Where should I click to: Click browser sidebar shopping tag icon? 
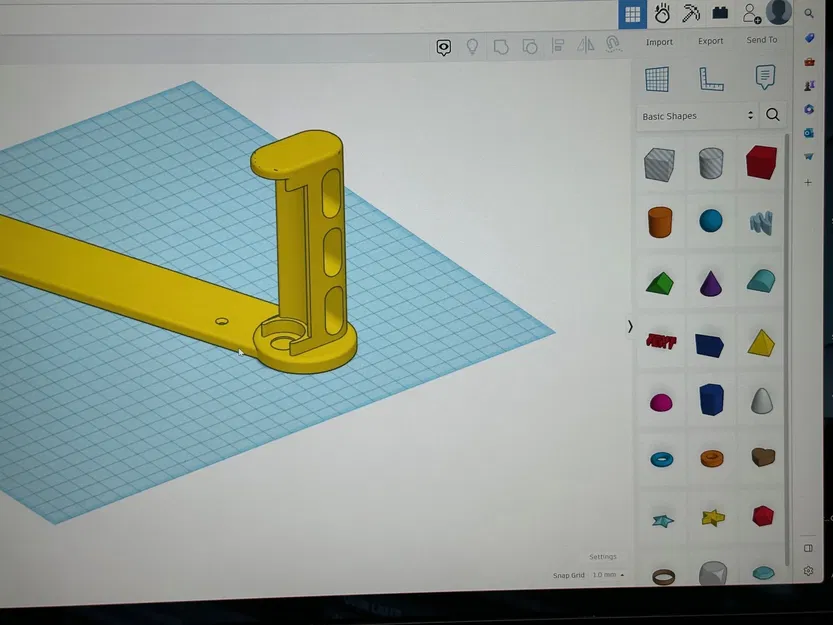tap(809, 38)
